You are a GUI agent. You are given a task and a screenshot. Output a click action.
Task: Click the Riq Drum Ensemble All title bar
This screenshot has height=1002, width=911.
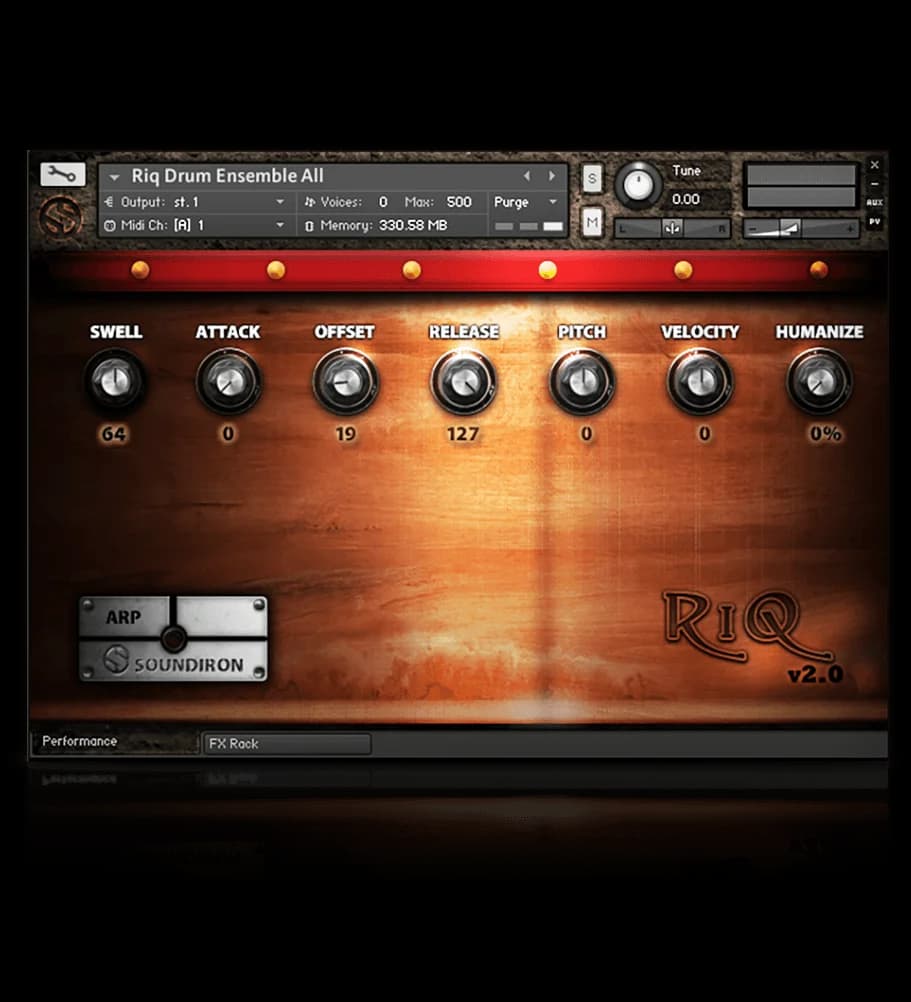[230, 176]
